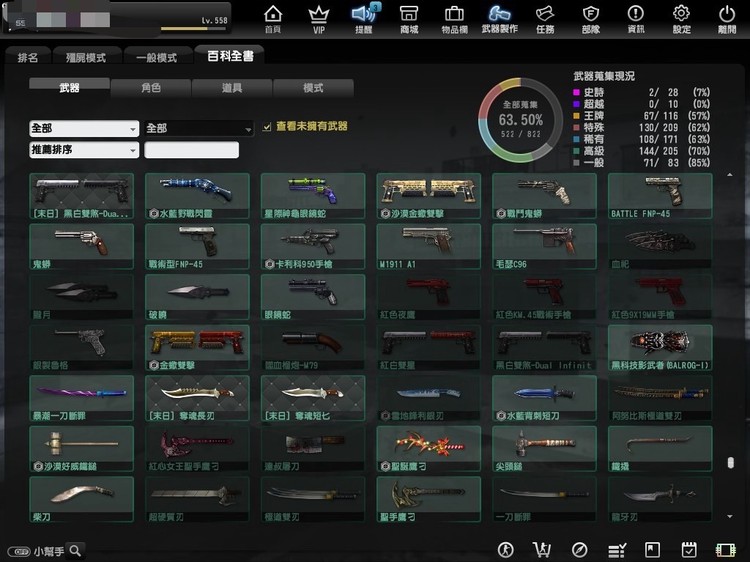Viewport: 750px width, 562px height.
Task: Click the shopping cart icon in bottom bar
Action: tap(542, 550)
